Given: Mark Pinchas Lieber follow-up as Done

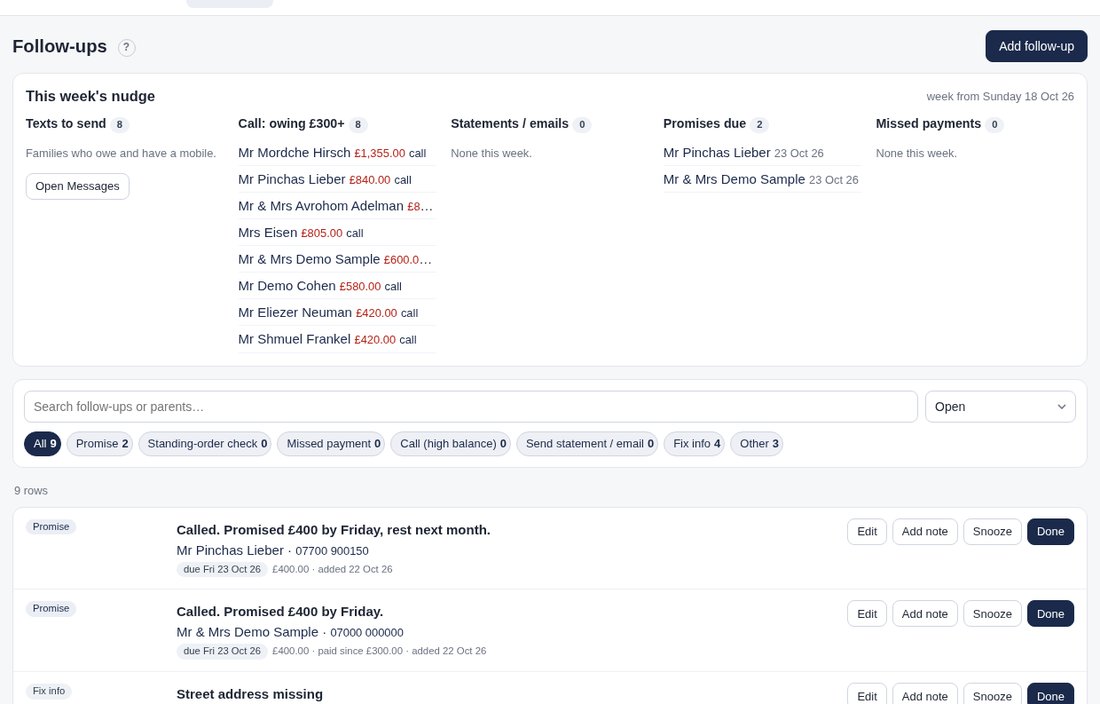Looking at the screenshot, I should (1050, 532).
